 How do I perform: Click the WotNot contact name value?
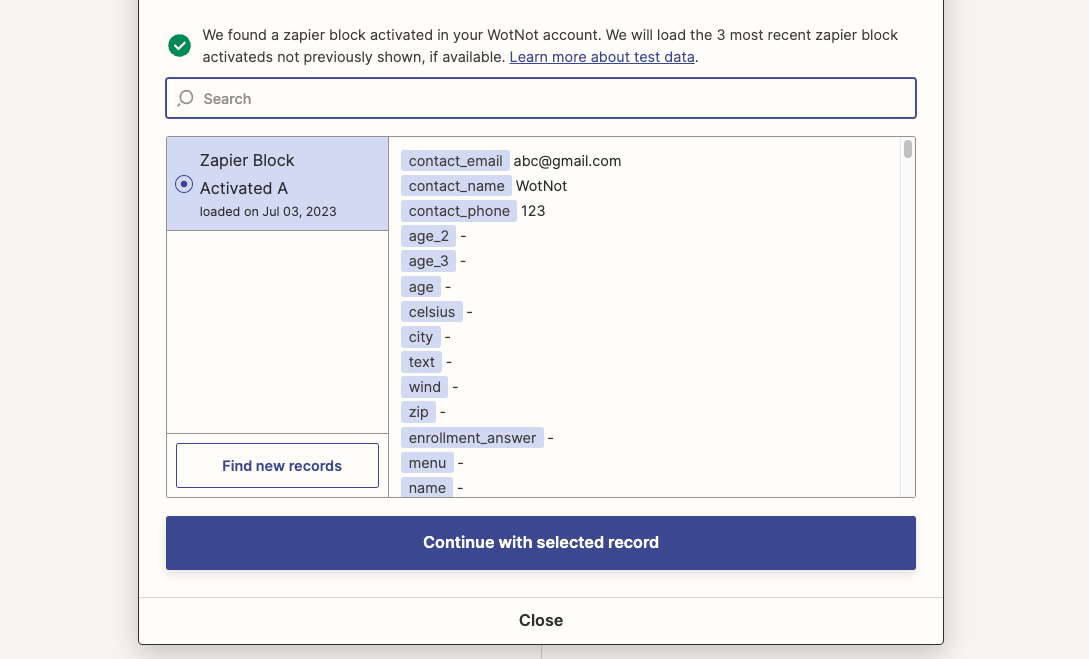click(541, 186)
